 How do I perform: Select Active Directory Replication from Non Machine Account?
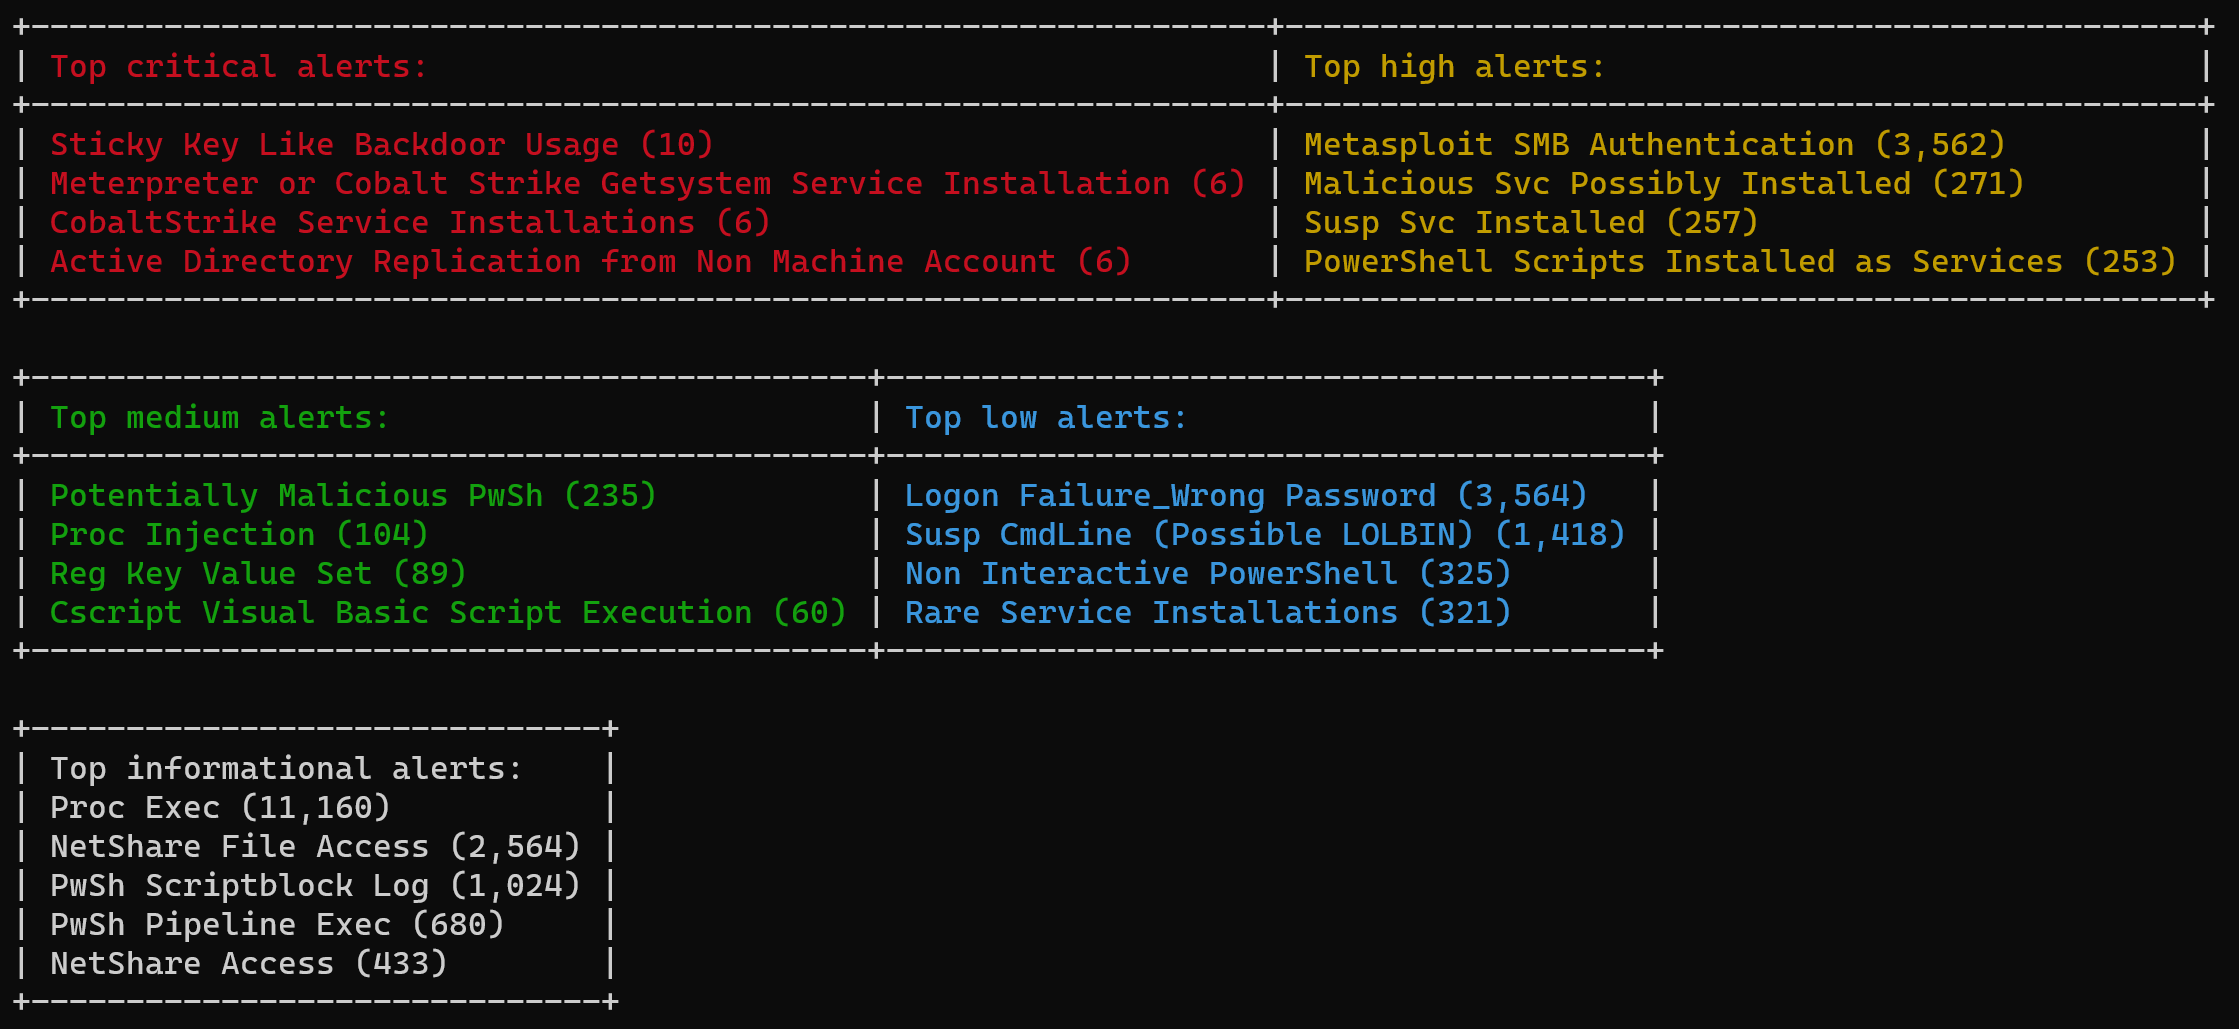(x=590, y=261)
